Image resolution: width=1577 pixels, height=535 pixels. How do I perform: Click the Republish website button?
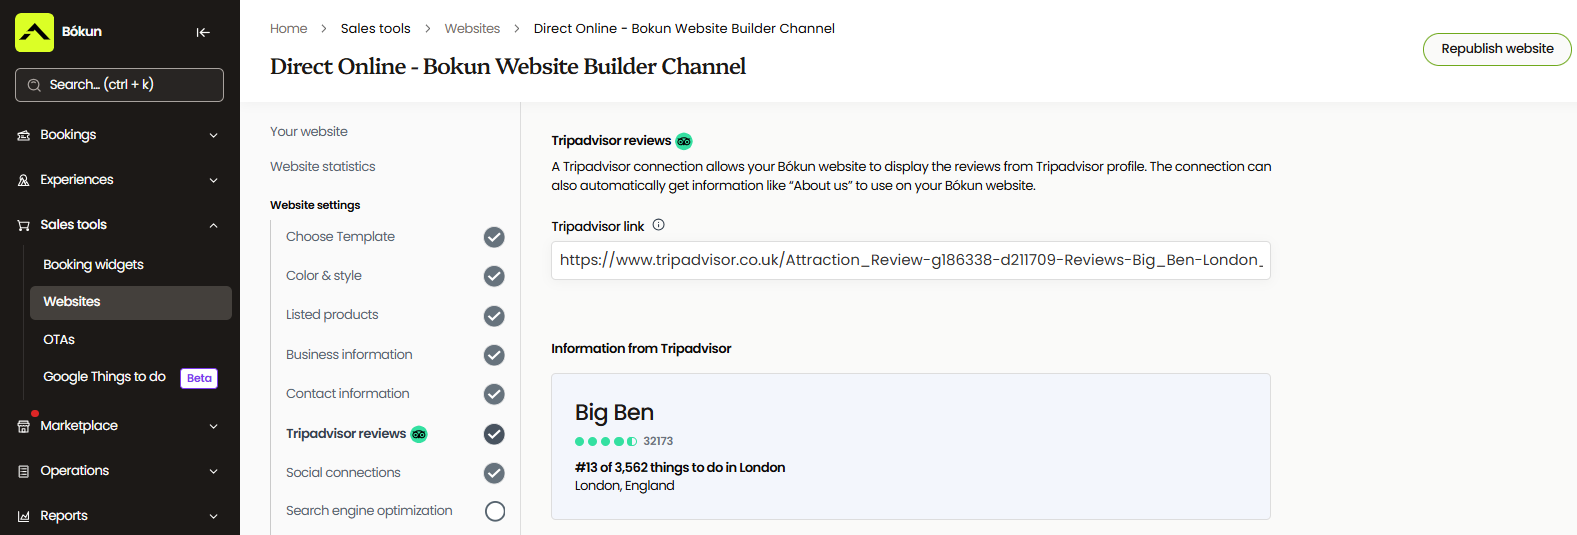point(1496,49)
